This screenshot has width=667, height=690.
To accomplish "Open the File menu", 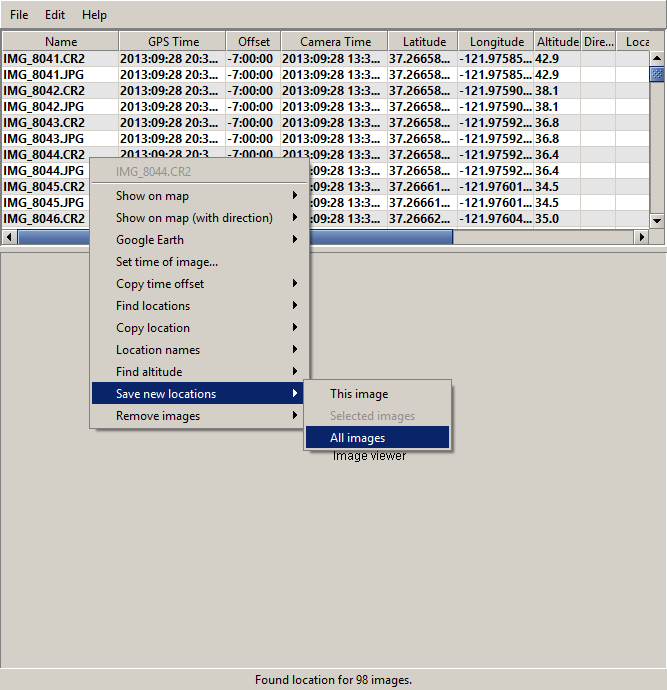I will (19, 15).
